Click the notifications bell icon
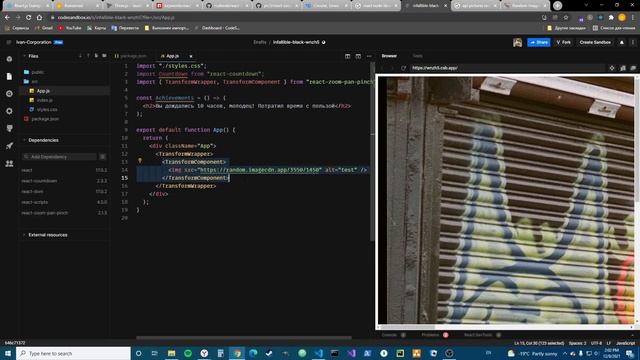 (x=622, y=42)
